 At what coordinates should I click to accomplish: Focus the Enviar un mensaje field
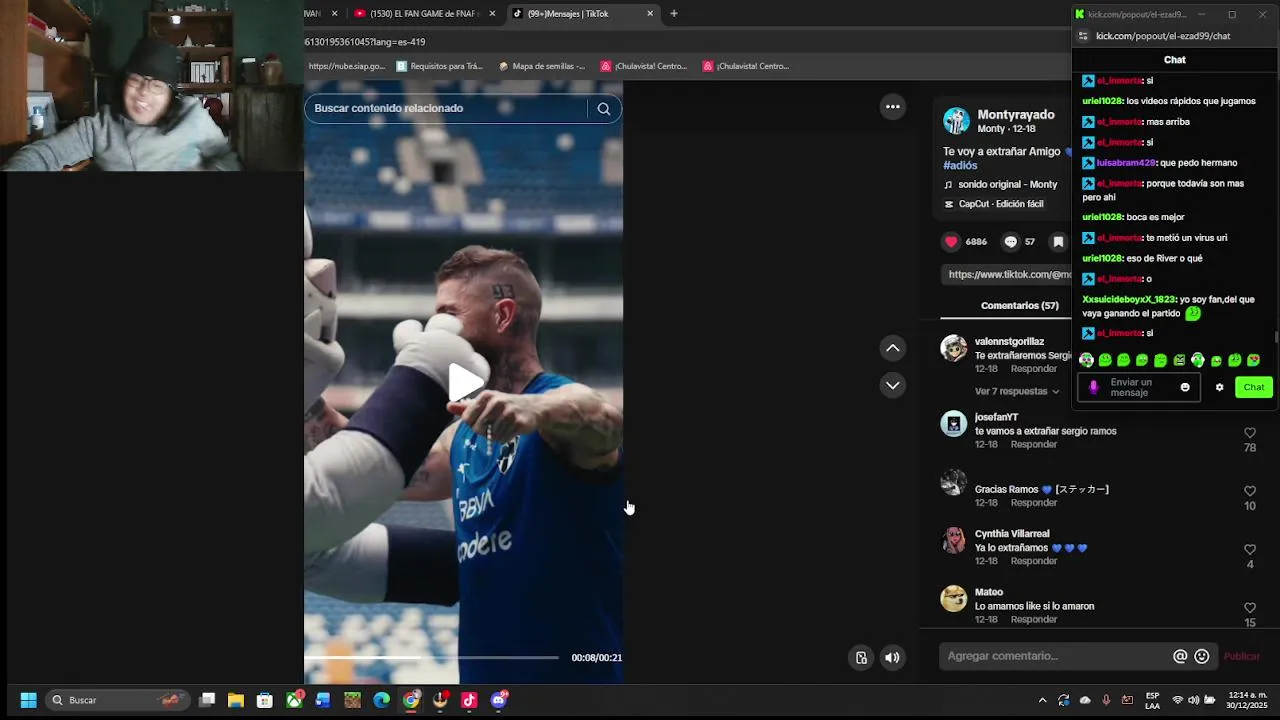click(1138, 387)
